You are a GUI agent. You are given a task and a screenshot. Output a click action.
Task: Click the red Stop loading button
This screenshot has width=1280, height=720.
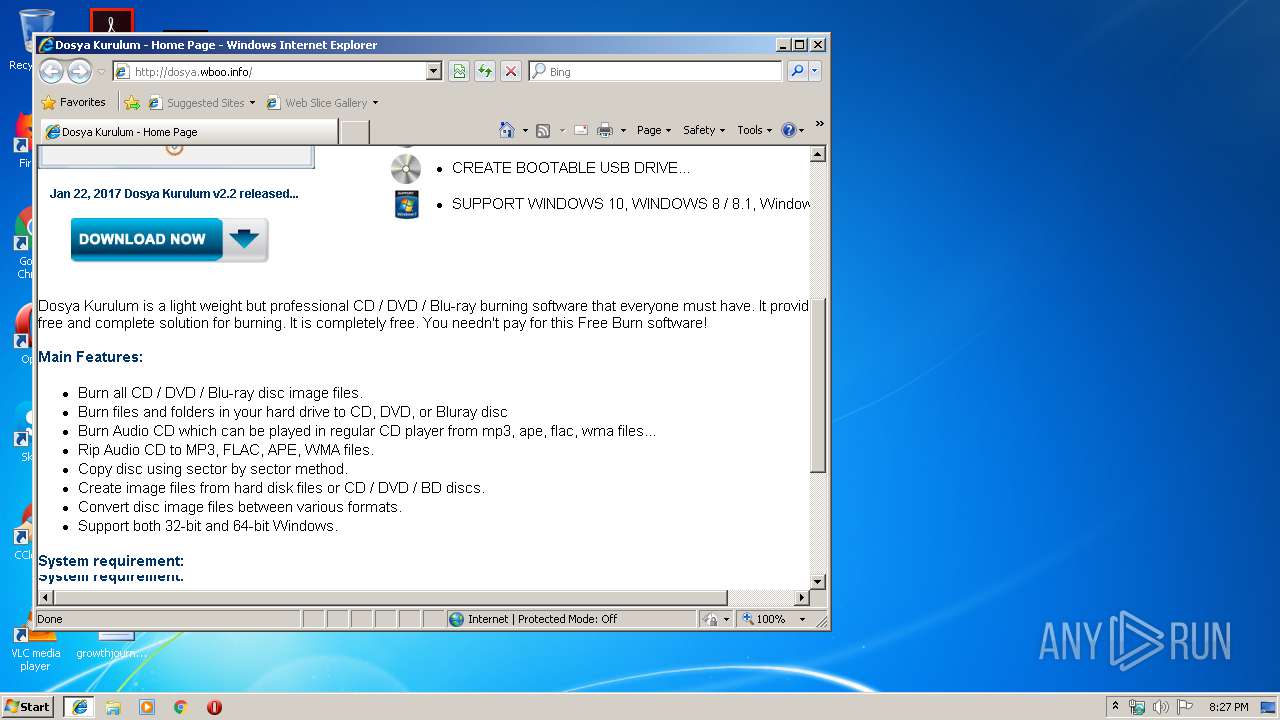(511, 71)
